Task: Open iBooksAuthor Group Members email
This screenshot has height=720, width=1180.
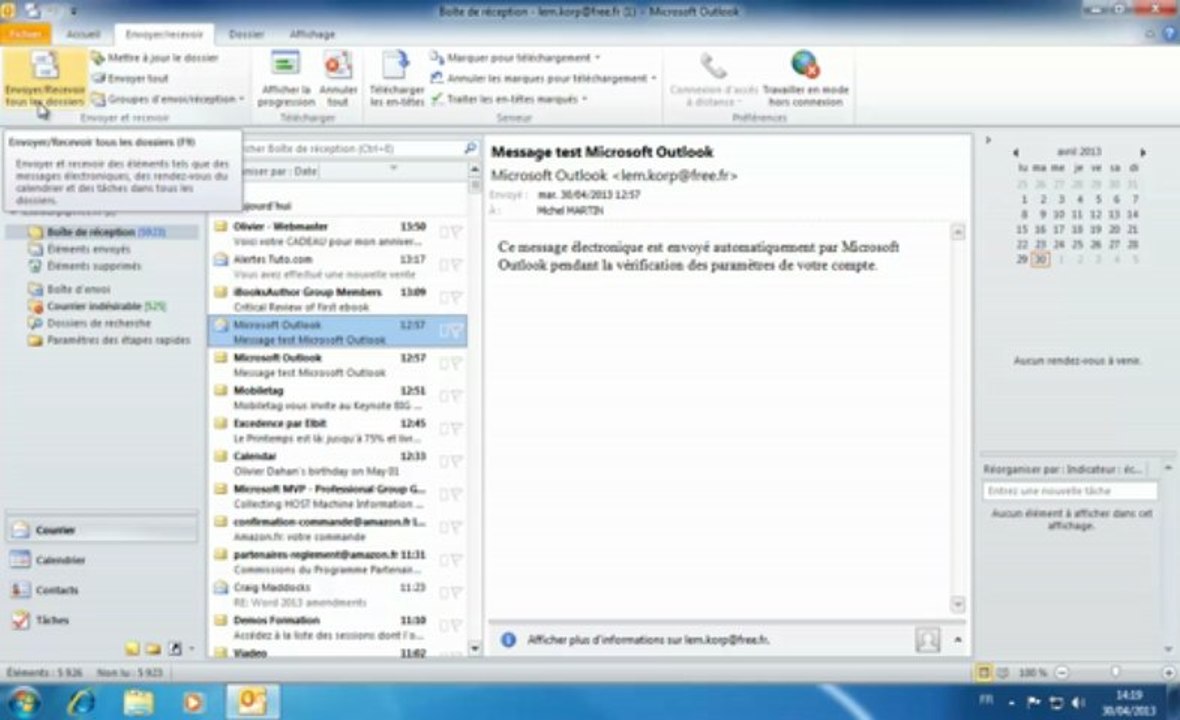Action: tap(337, 299)
